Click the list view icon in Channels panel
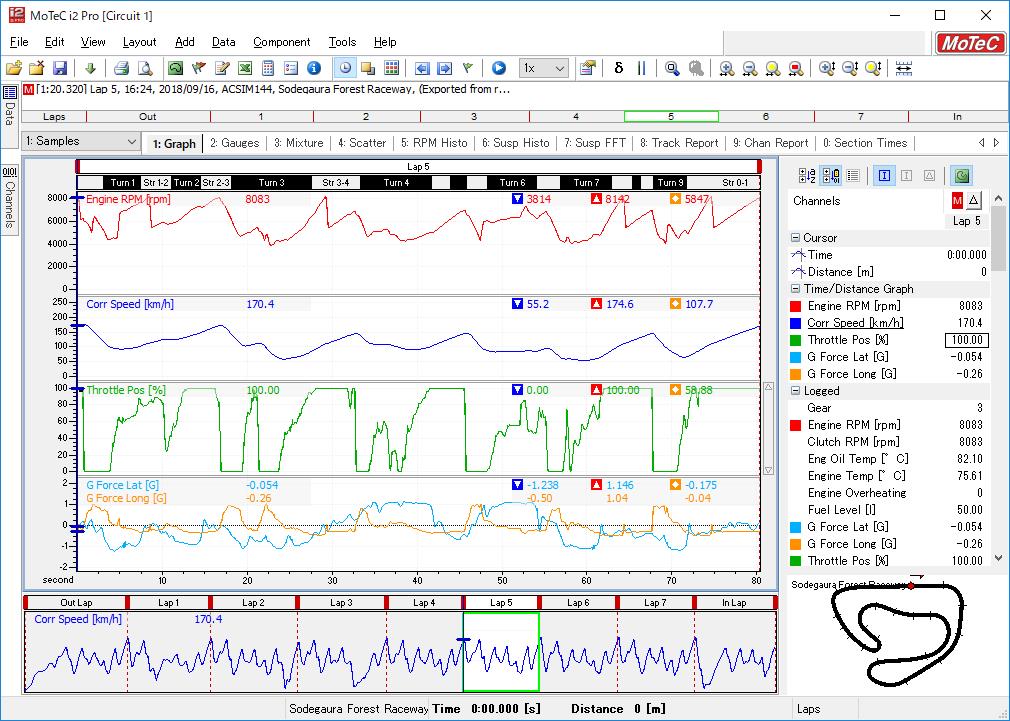Viewport: 1010px width, 721px height. pos(853,175)
